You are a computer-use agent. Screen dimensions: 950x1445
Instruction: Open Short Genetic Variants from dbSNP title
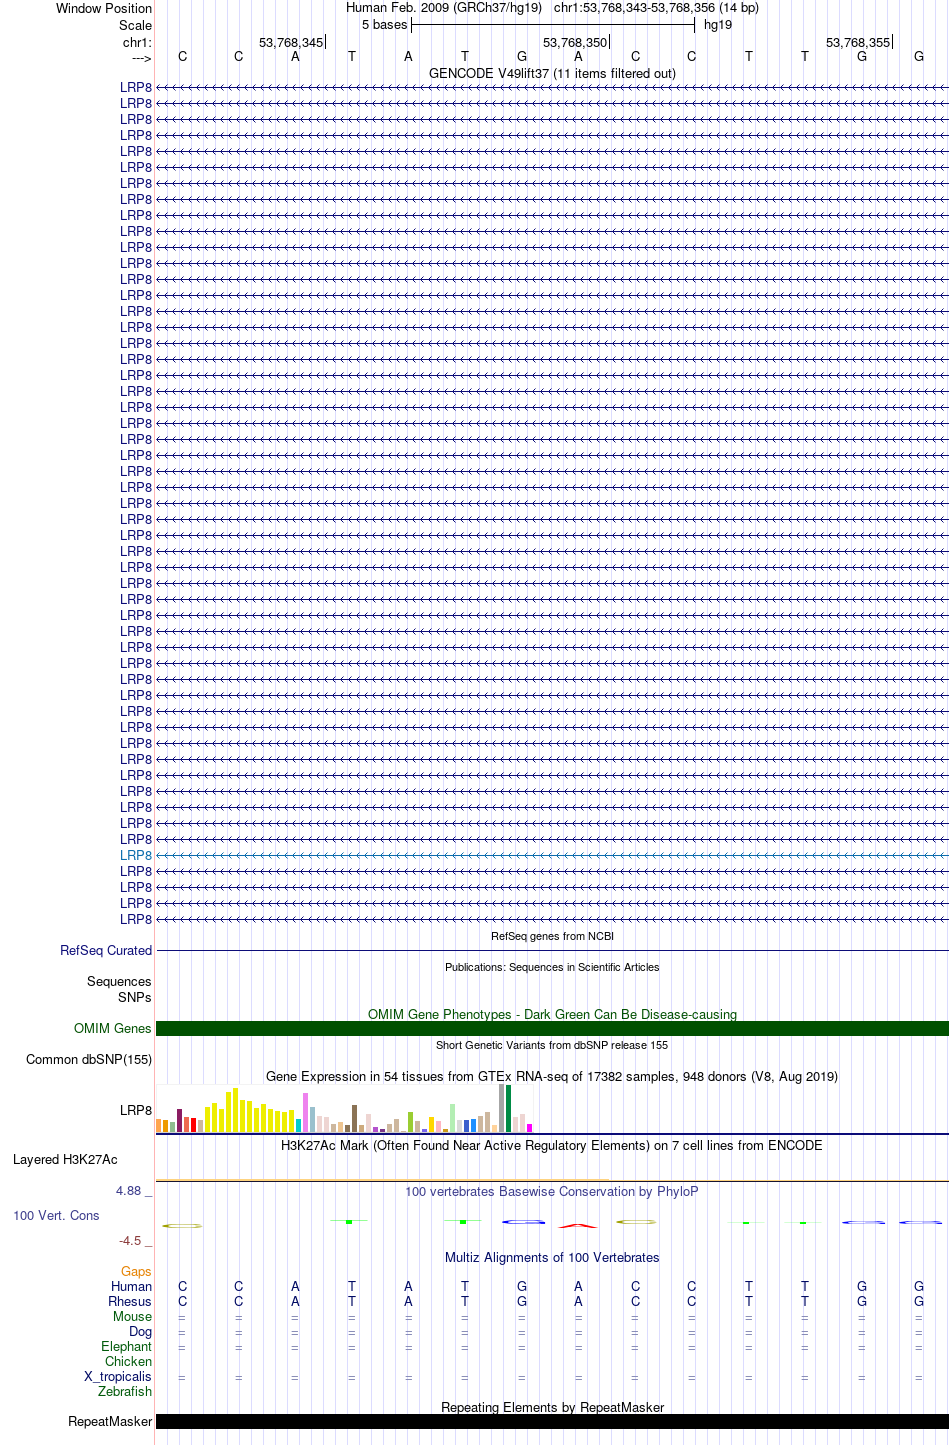(552, 1046)
